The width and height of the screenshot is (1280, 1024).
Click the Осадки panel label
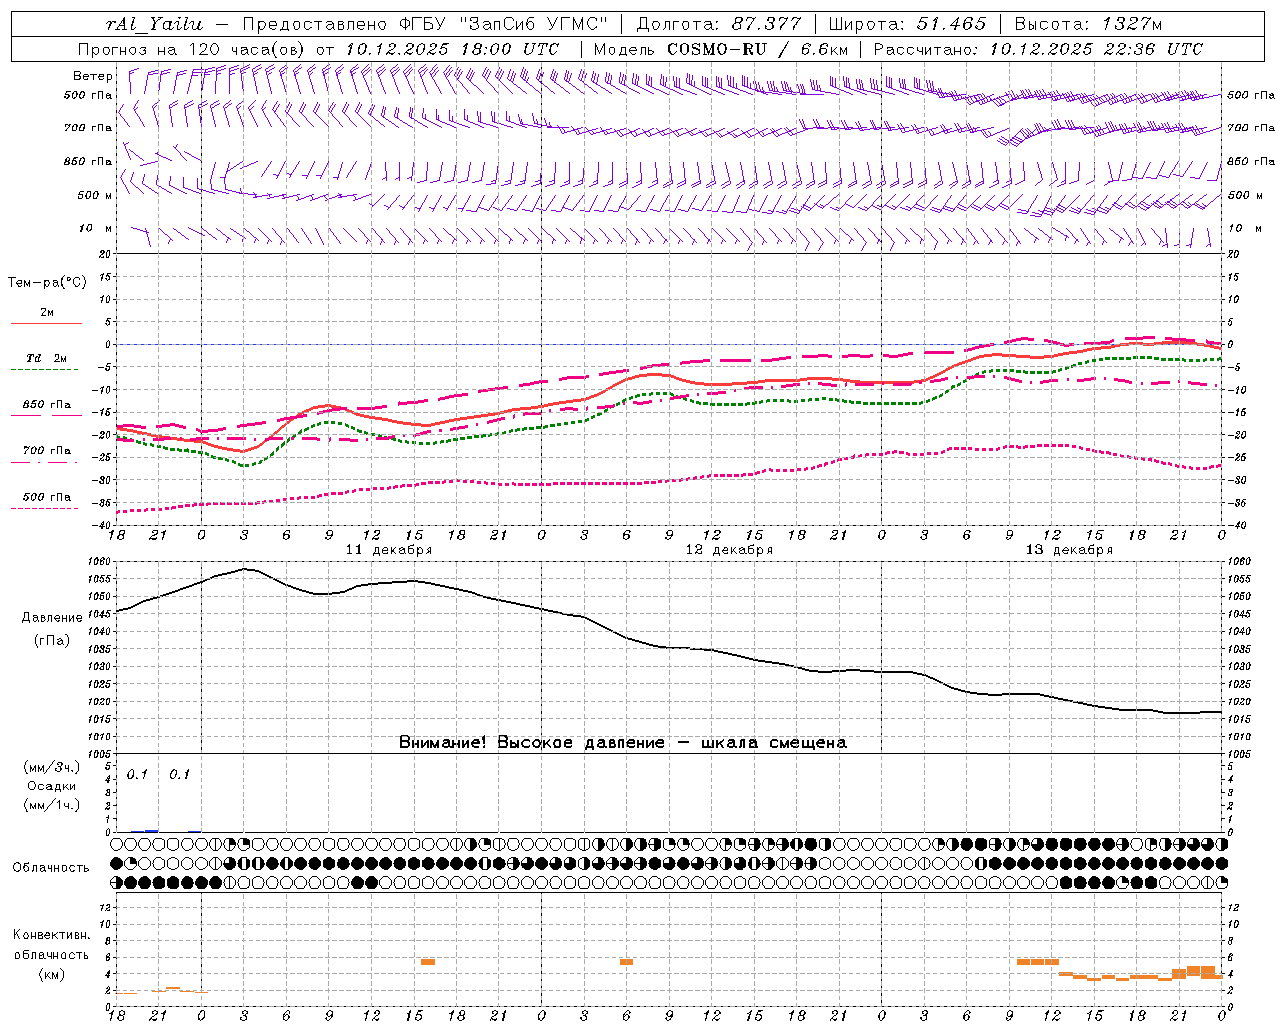point(52,786)
